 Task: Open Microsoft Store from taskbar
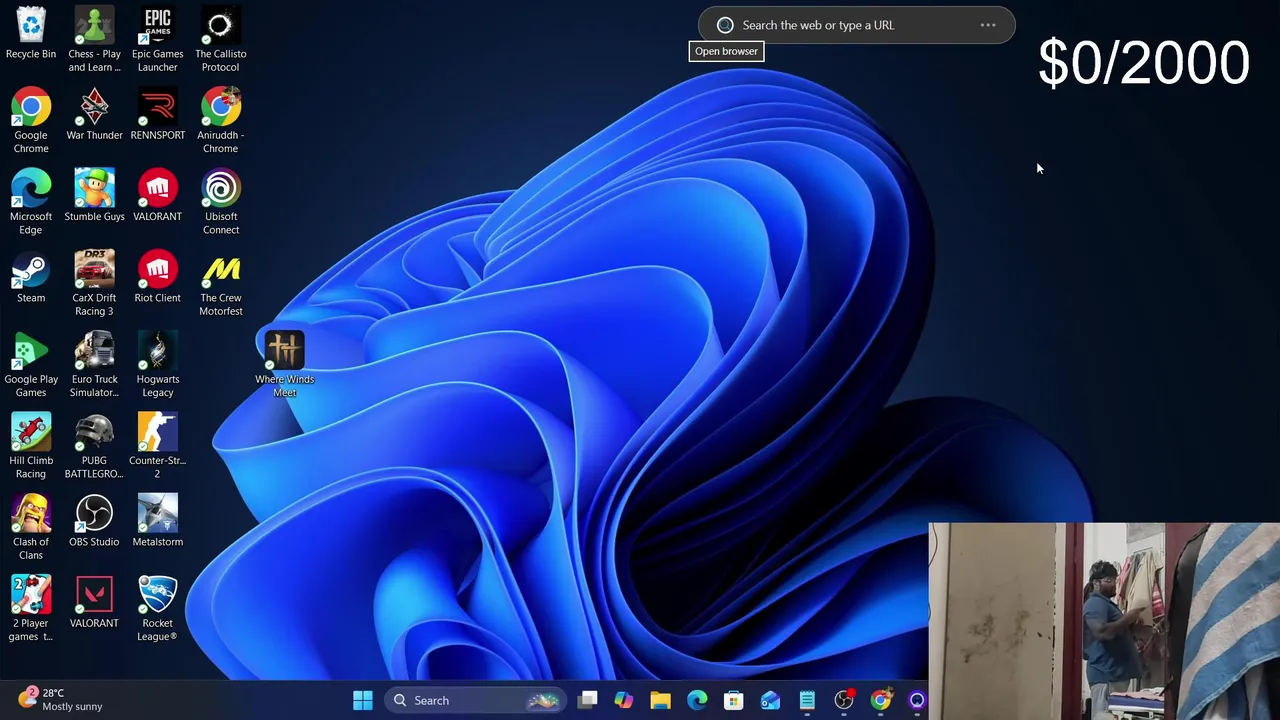[x=734, y=700]
